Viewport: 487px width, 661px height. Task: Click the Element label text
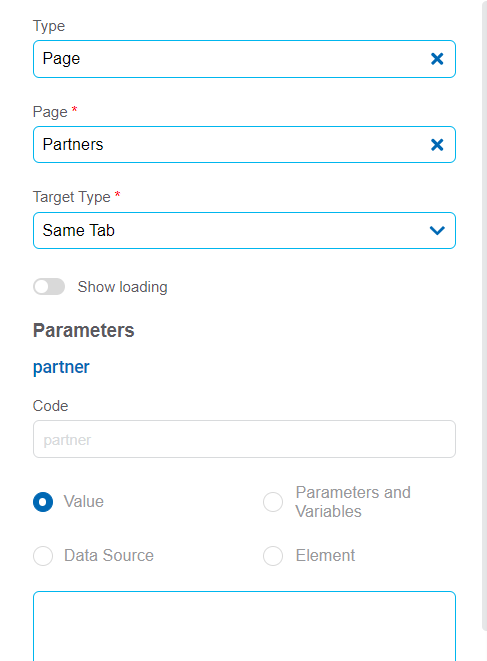click(325, 556)
